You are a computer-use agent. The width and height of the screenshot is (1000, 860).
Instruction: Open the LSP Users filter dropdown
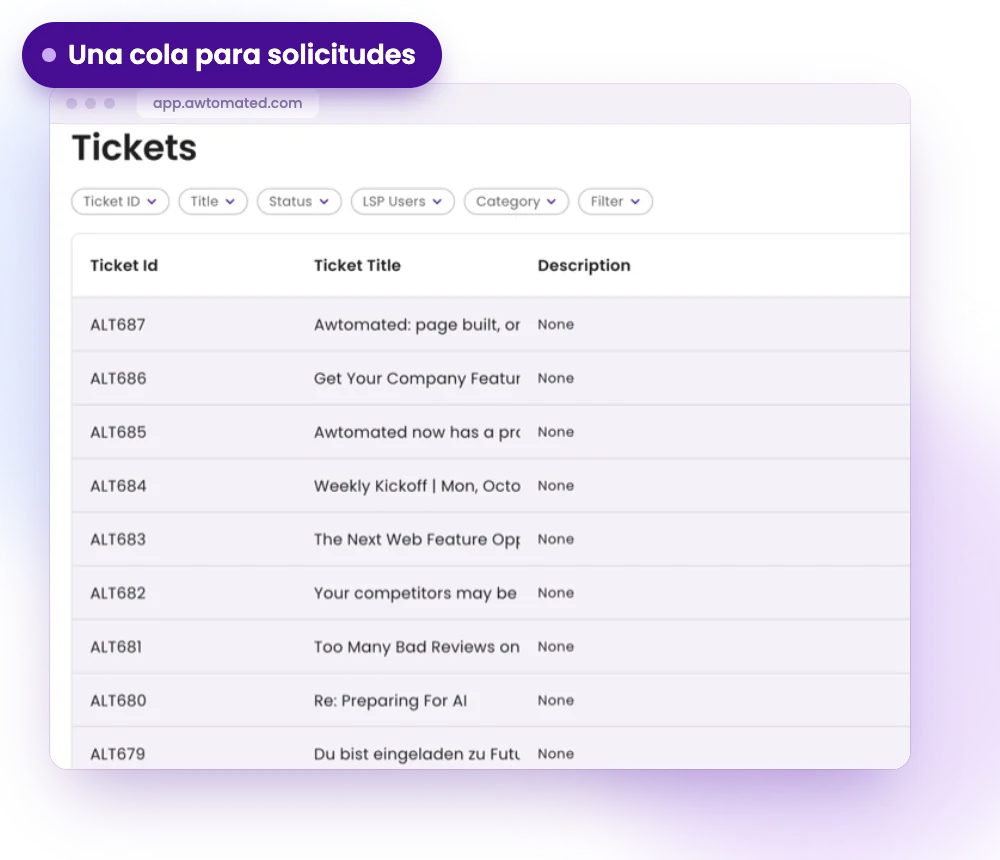coord(402,202)
